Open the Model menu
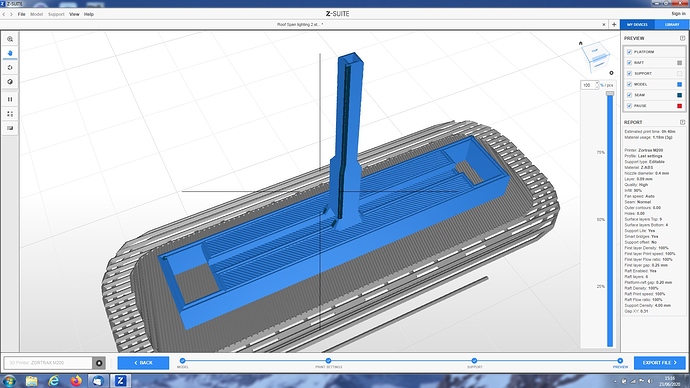 37,15
